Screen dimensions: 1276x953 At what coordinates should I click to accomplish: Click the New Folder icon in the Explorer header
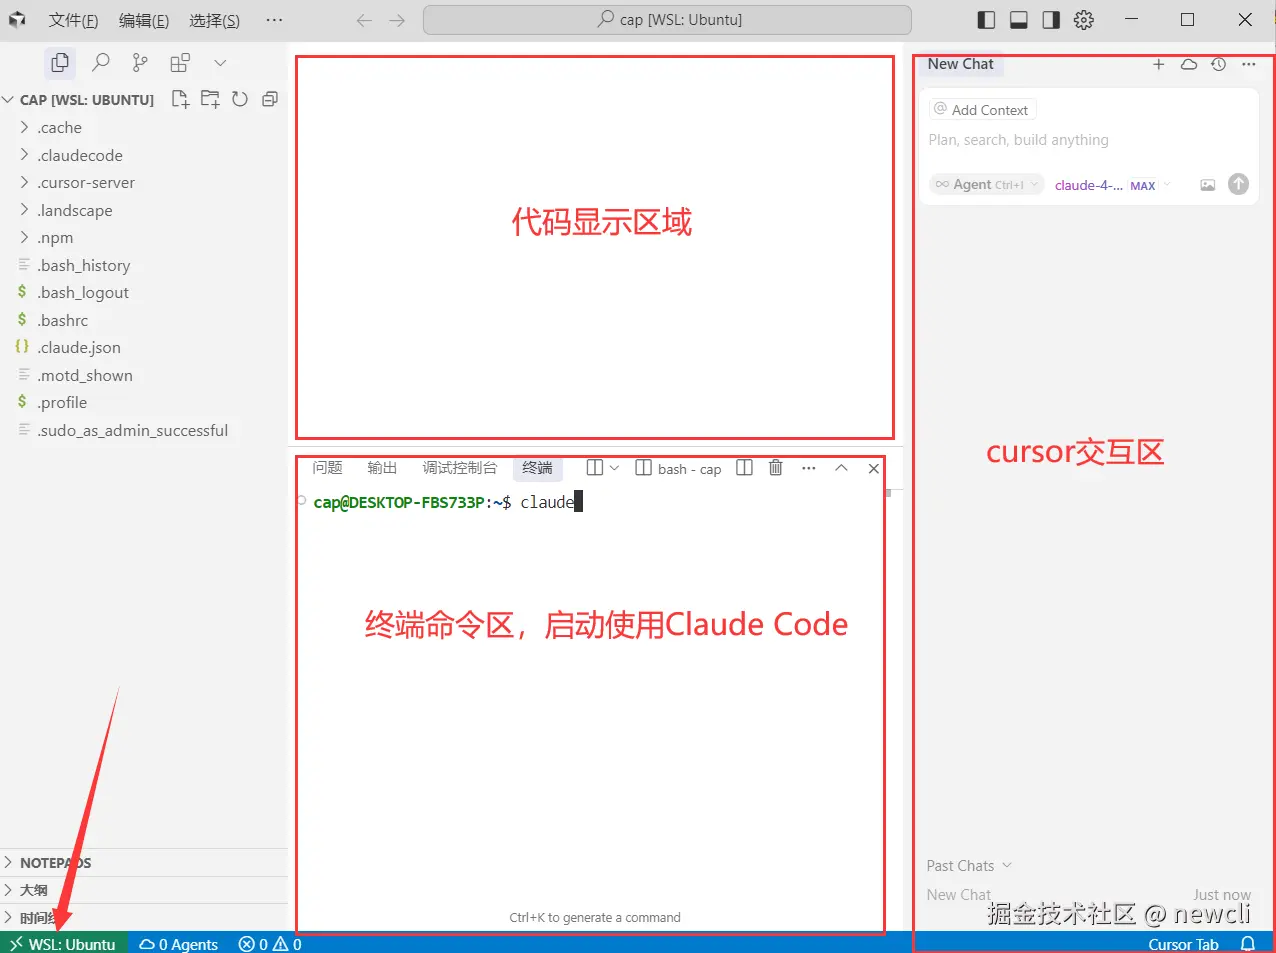[x=210, y=99]
